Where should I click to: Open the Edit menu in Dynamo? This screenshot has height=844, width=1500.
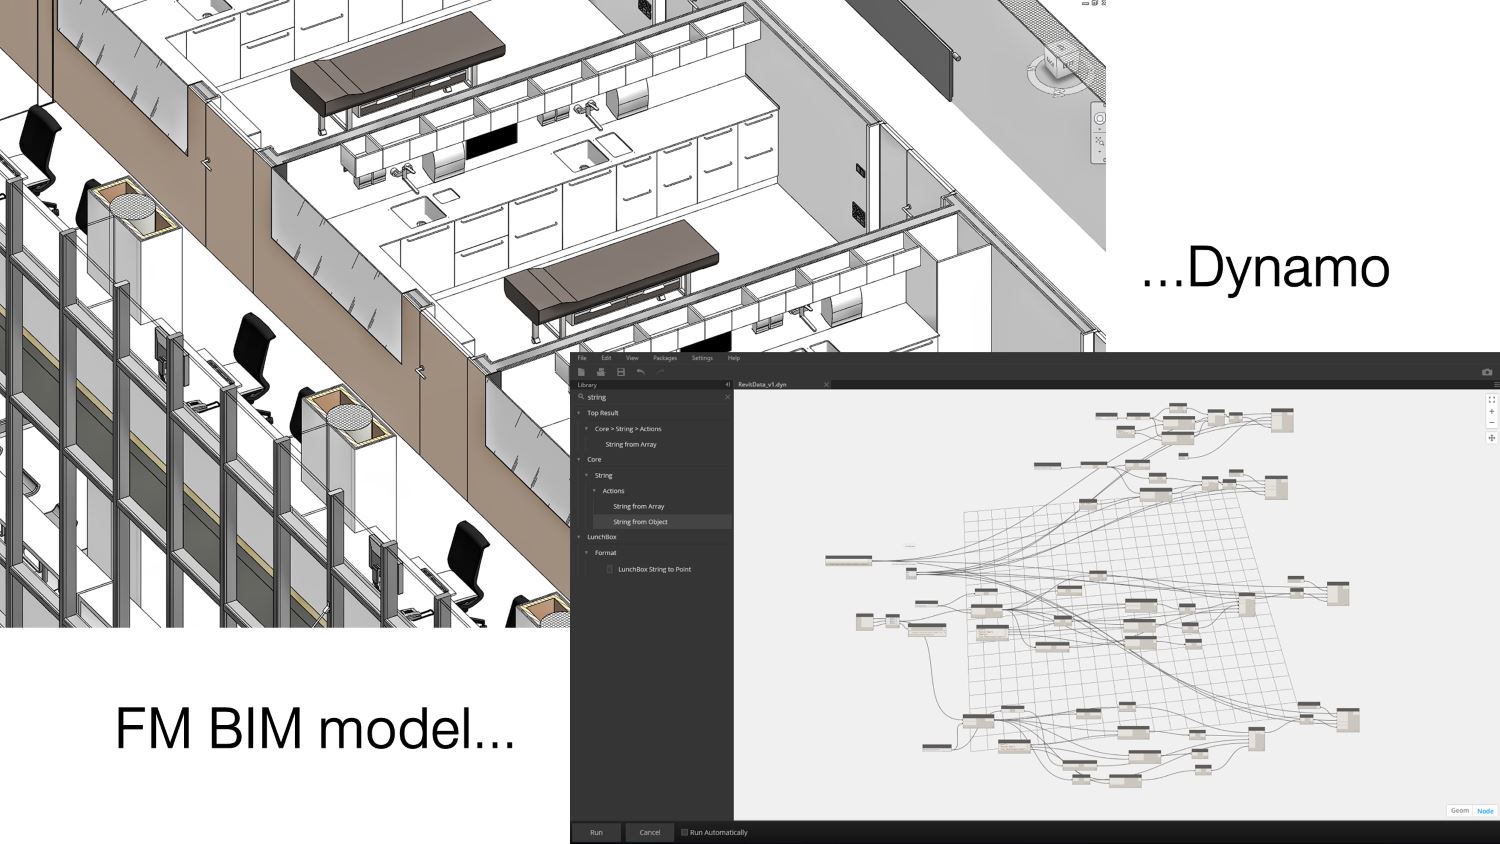[606, 358]
